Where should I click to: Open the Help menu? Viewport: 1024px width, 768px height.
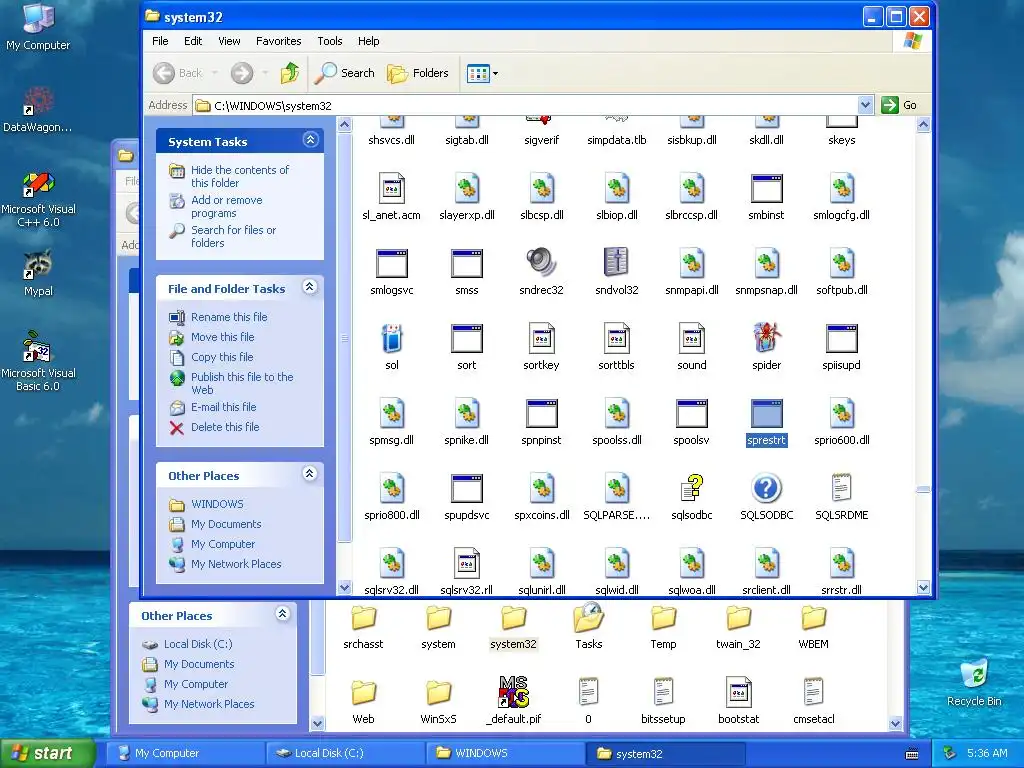coord(368,41)
